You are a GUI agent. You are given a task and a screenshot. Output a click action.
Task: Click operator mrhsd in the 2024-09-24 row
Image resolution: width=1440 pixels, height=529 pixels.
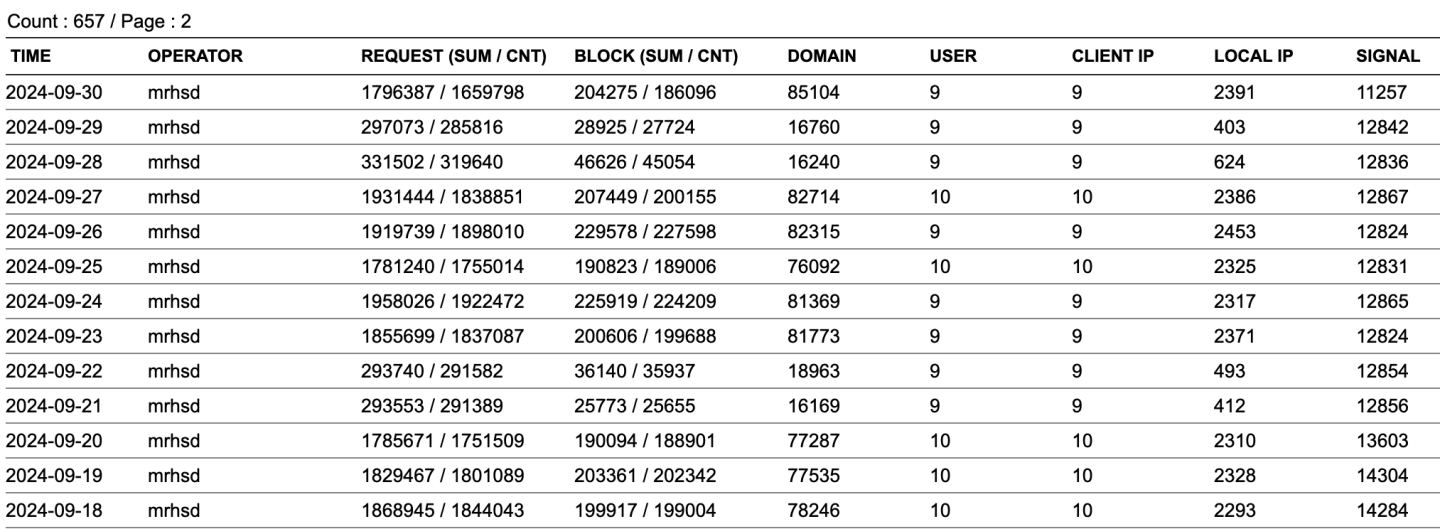click(x=173, y=300)
